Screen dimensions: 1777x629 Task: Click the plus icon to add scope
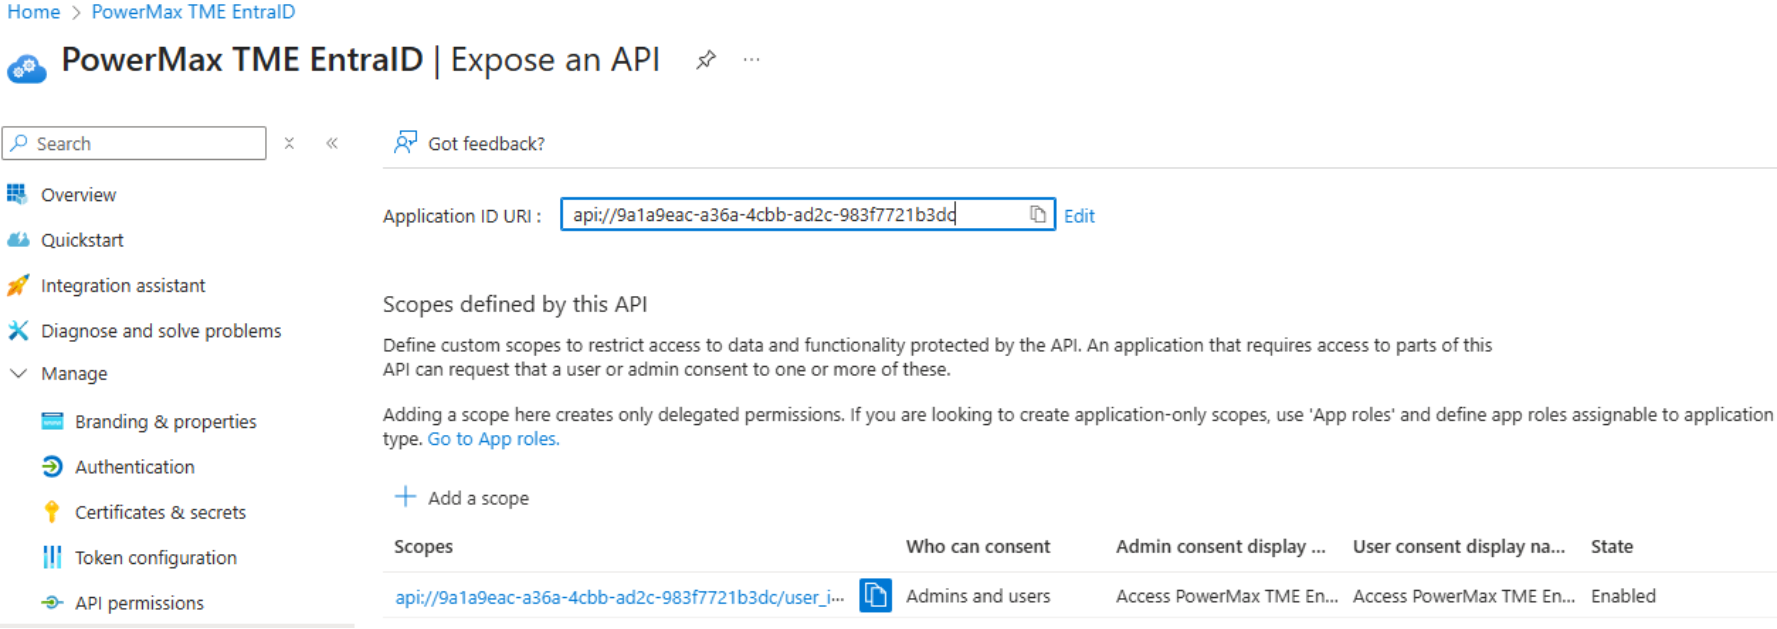[x=405, y=497]
